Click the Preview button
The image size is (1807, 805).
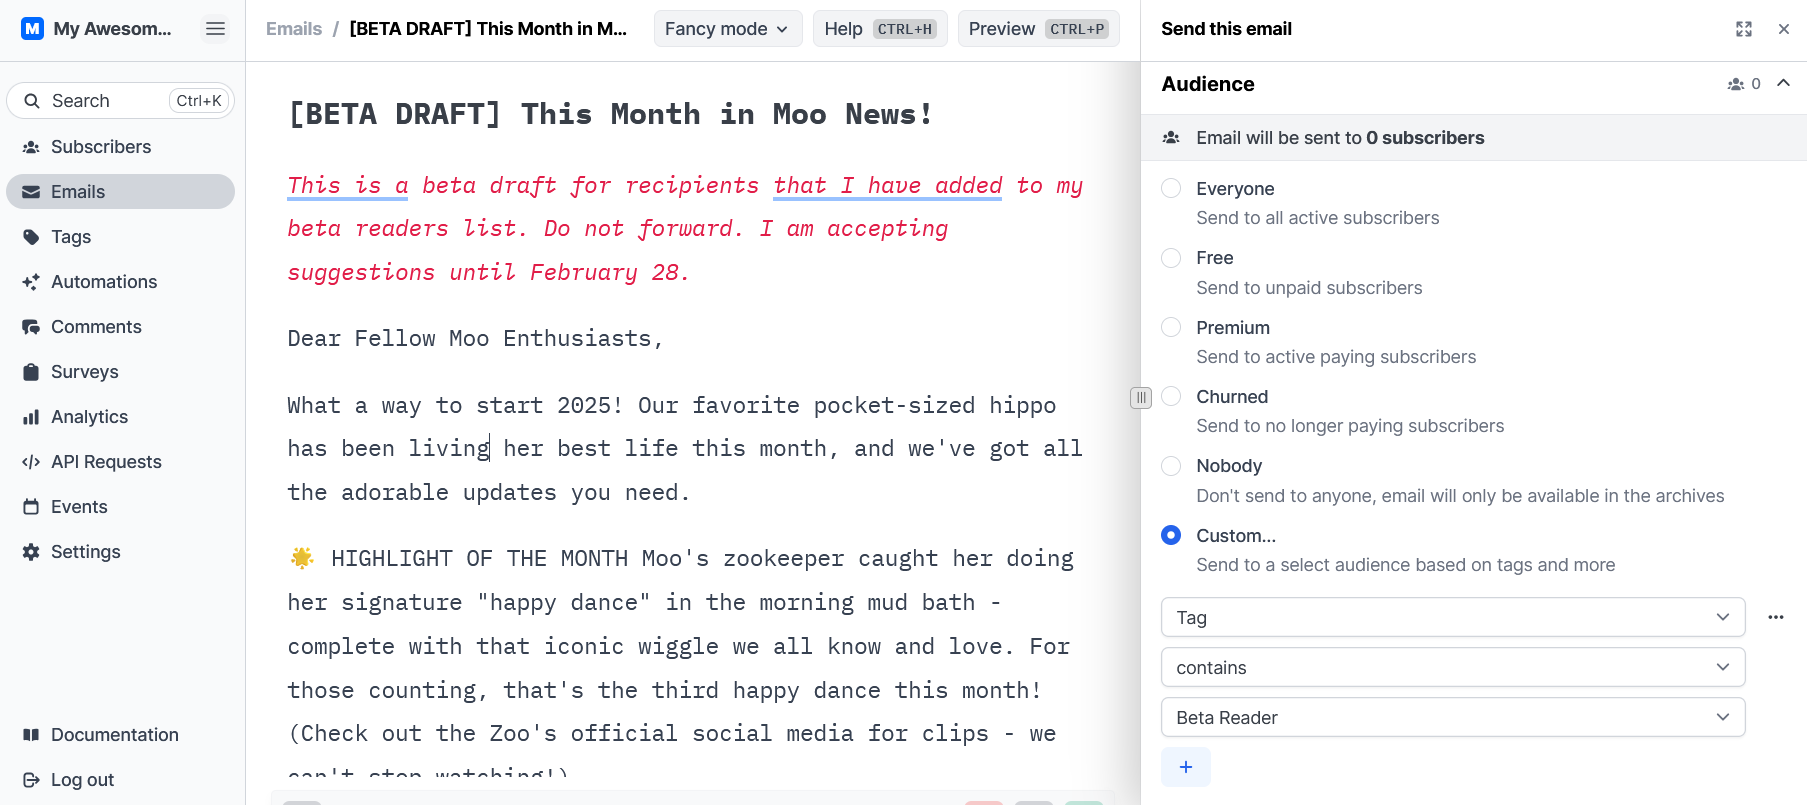[x=1037, y=29]
